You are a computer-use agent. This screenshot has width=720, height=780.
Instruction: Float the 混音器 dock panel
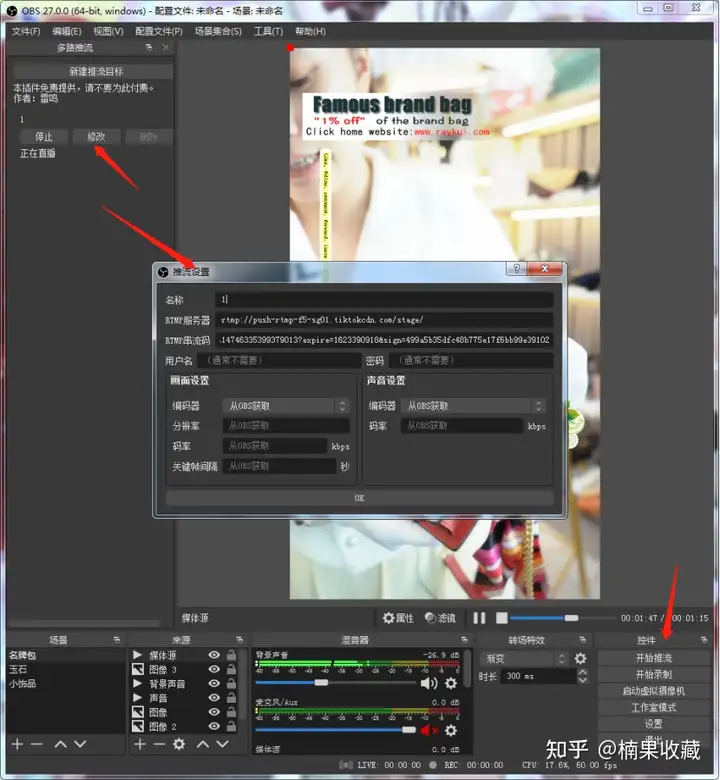point(464,640)
